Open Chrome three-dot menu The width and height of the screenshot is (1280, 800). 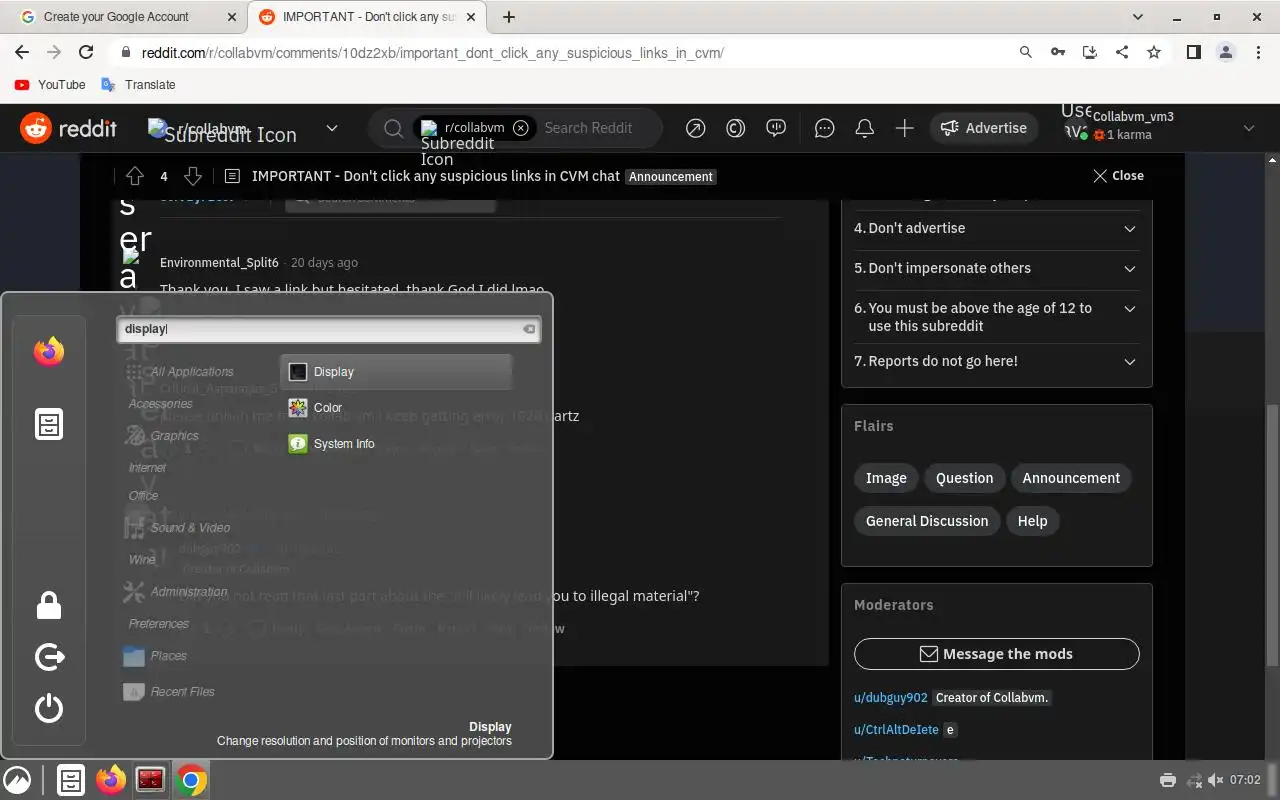(x=1258, y=52)
